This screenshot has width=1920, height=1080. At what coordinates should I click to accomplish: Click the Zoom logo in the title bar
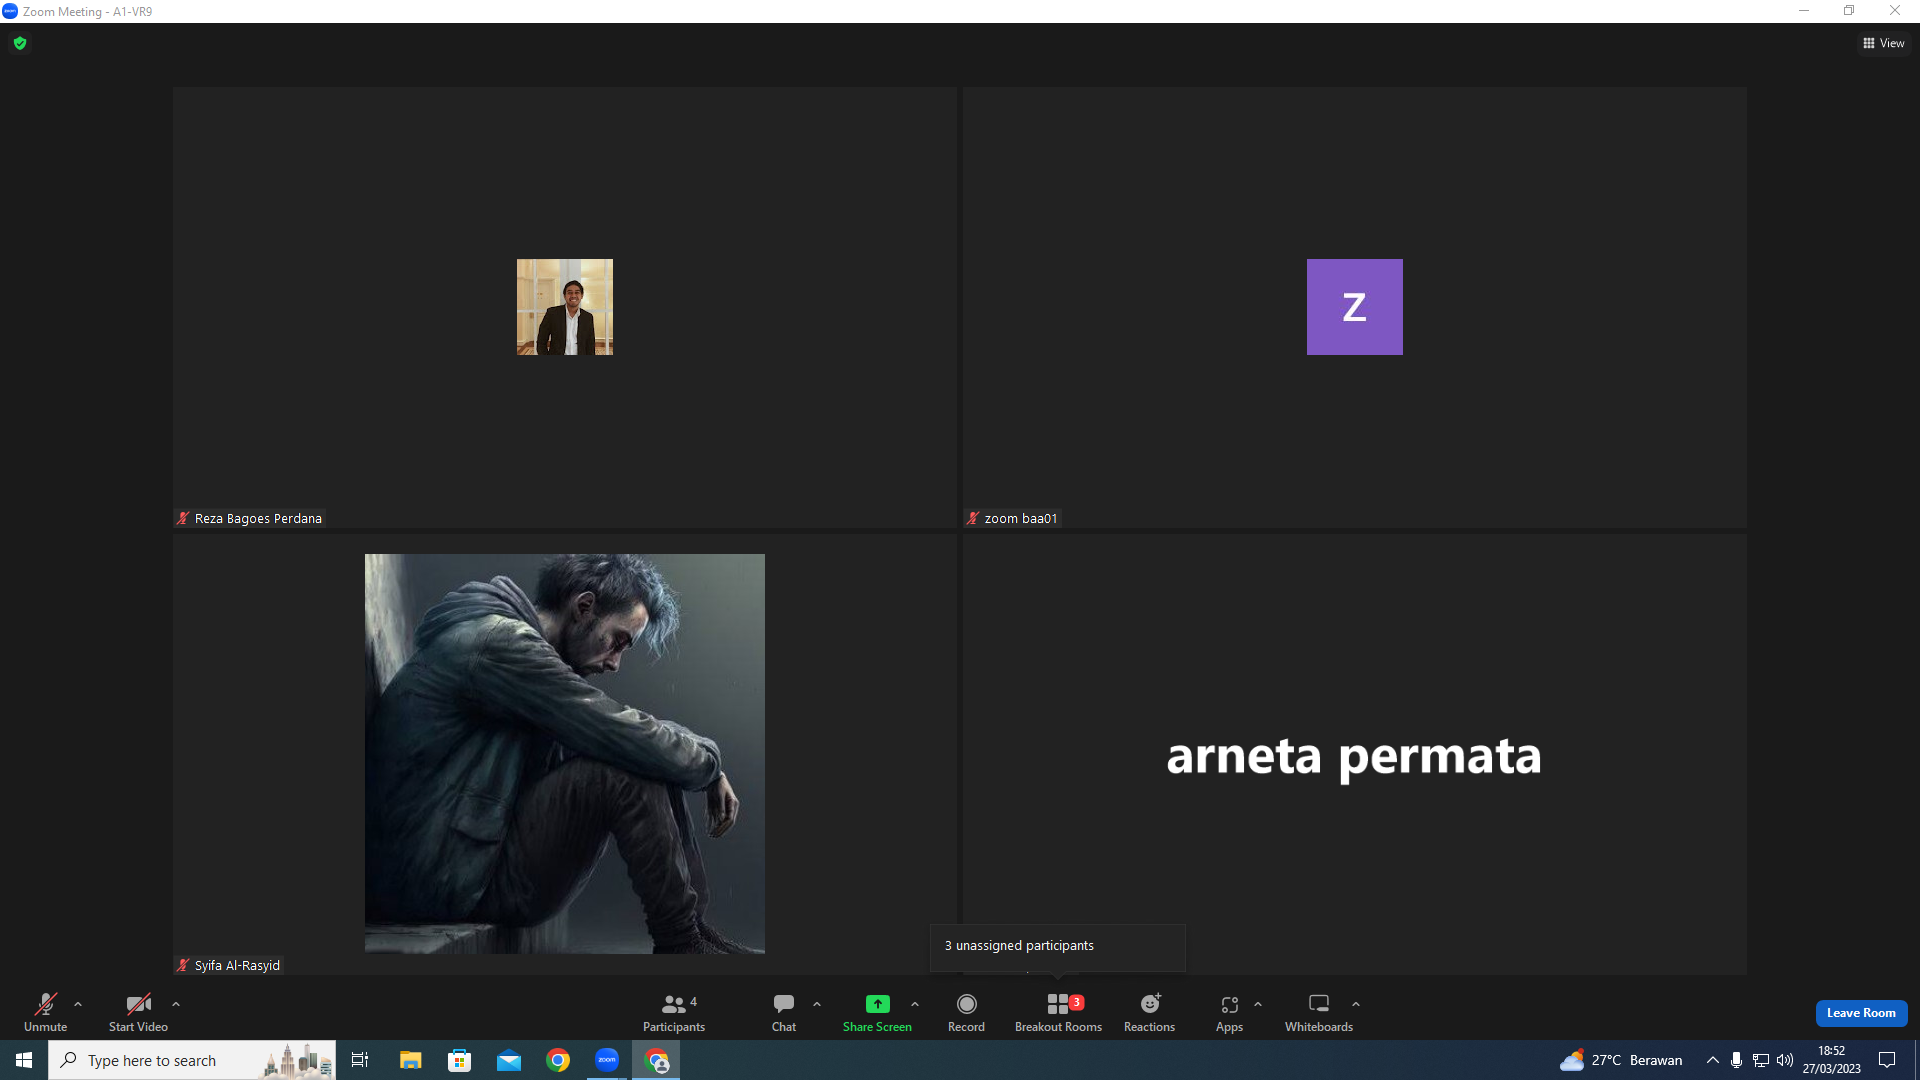[10, 11]
